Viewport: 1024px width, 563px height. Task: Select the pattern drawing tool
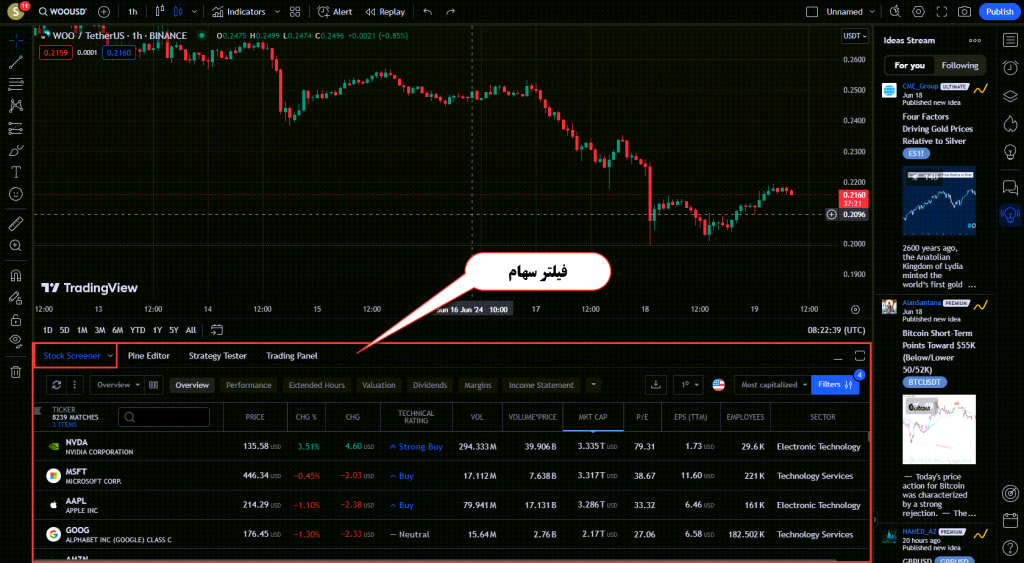[x=16, y=106]
